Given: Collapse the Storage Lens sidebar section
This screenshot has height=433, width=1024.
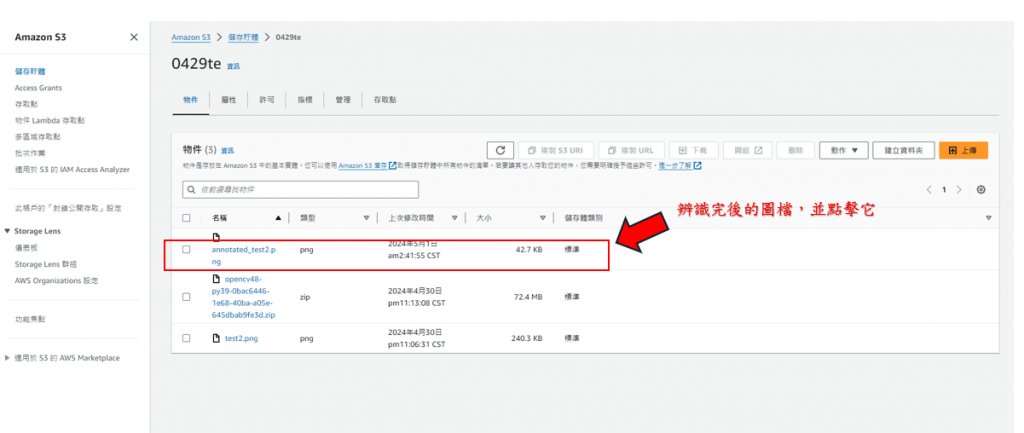Looking at the screenshot, I should [8, 231].
